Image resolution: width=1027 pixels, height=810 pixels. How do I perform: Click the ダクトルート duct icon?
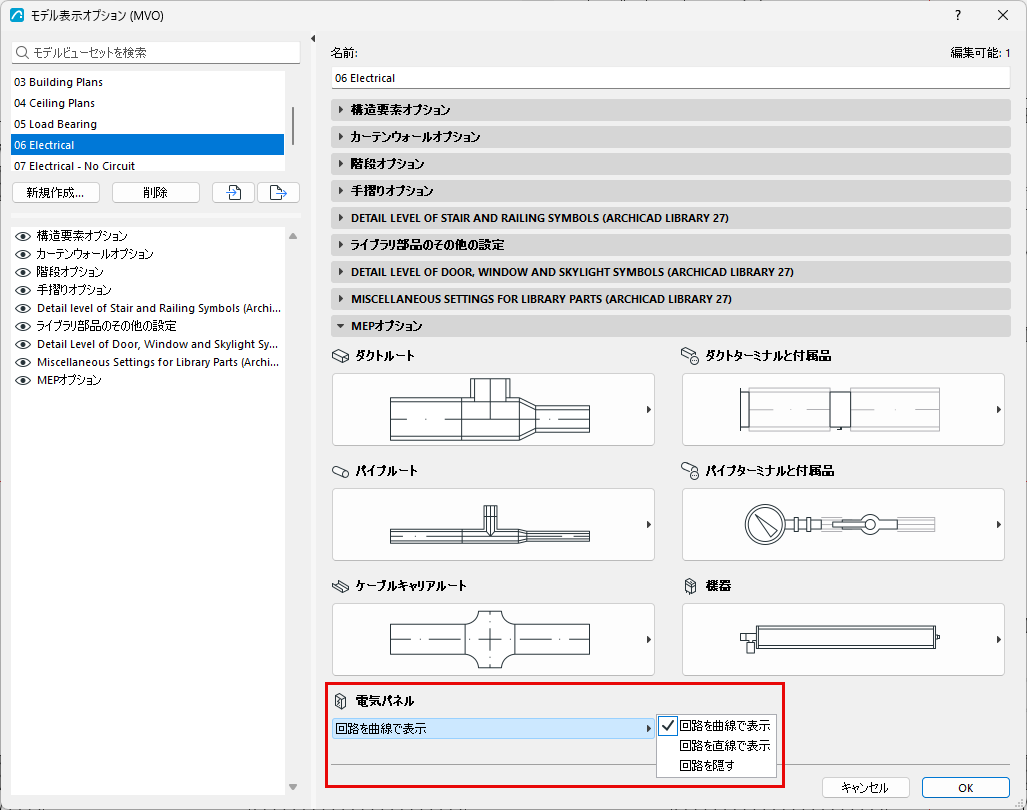pyautogui.click(x=341, y=356)
